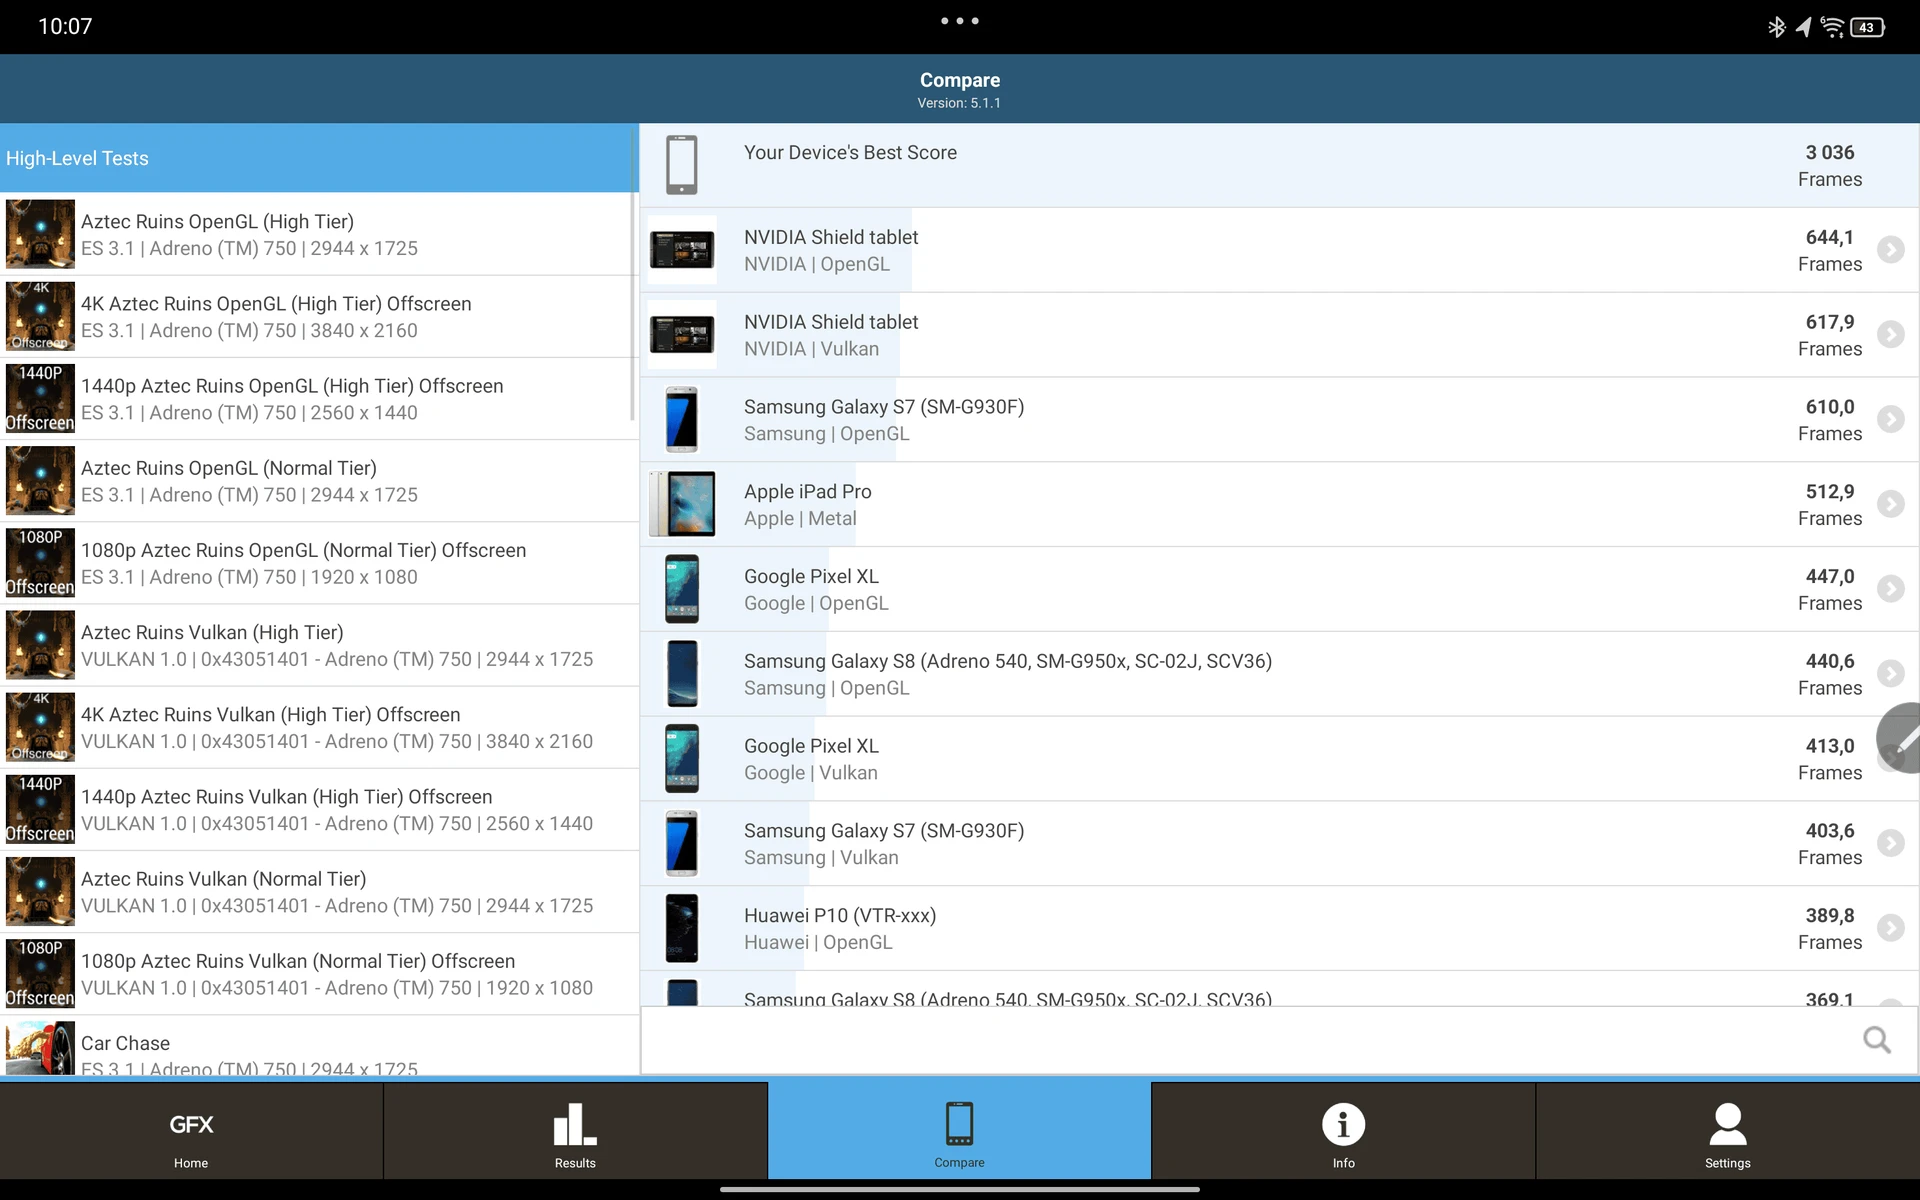Open Huawei P10 389,8 Frames score
The width and height of the screenshot is (1920, 1200).
coord(1830,928)
